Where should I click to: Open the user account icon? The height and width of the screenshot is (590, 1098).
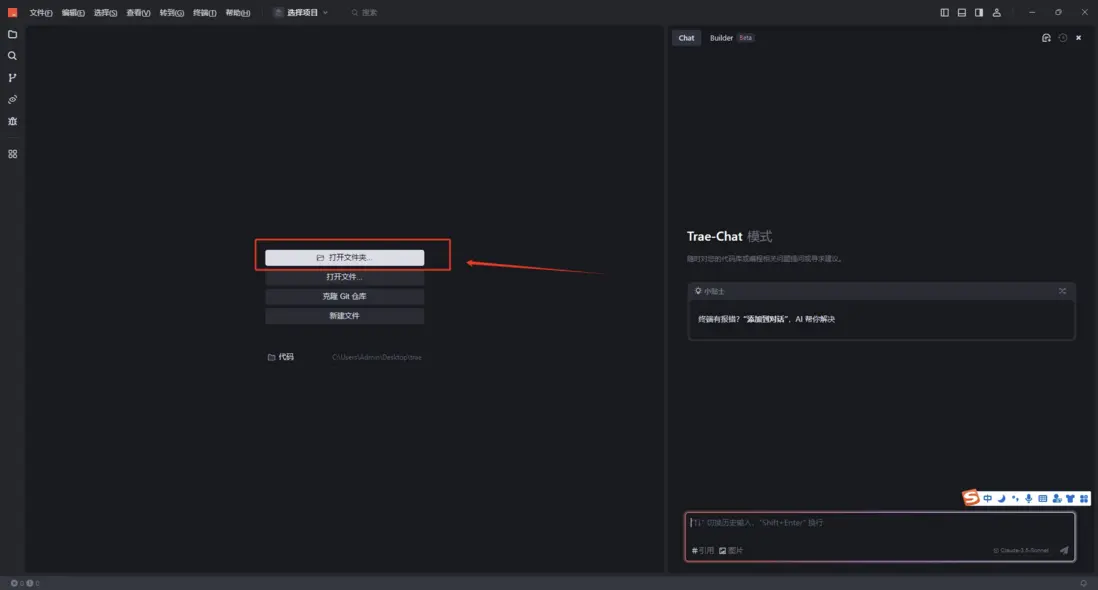tap(996, 13)
